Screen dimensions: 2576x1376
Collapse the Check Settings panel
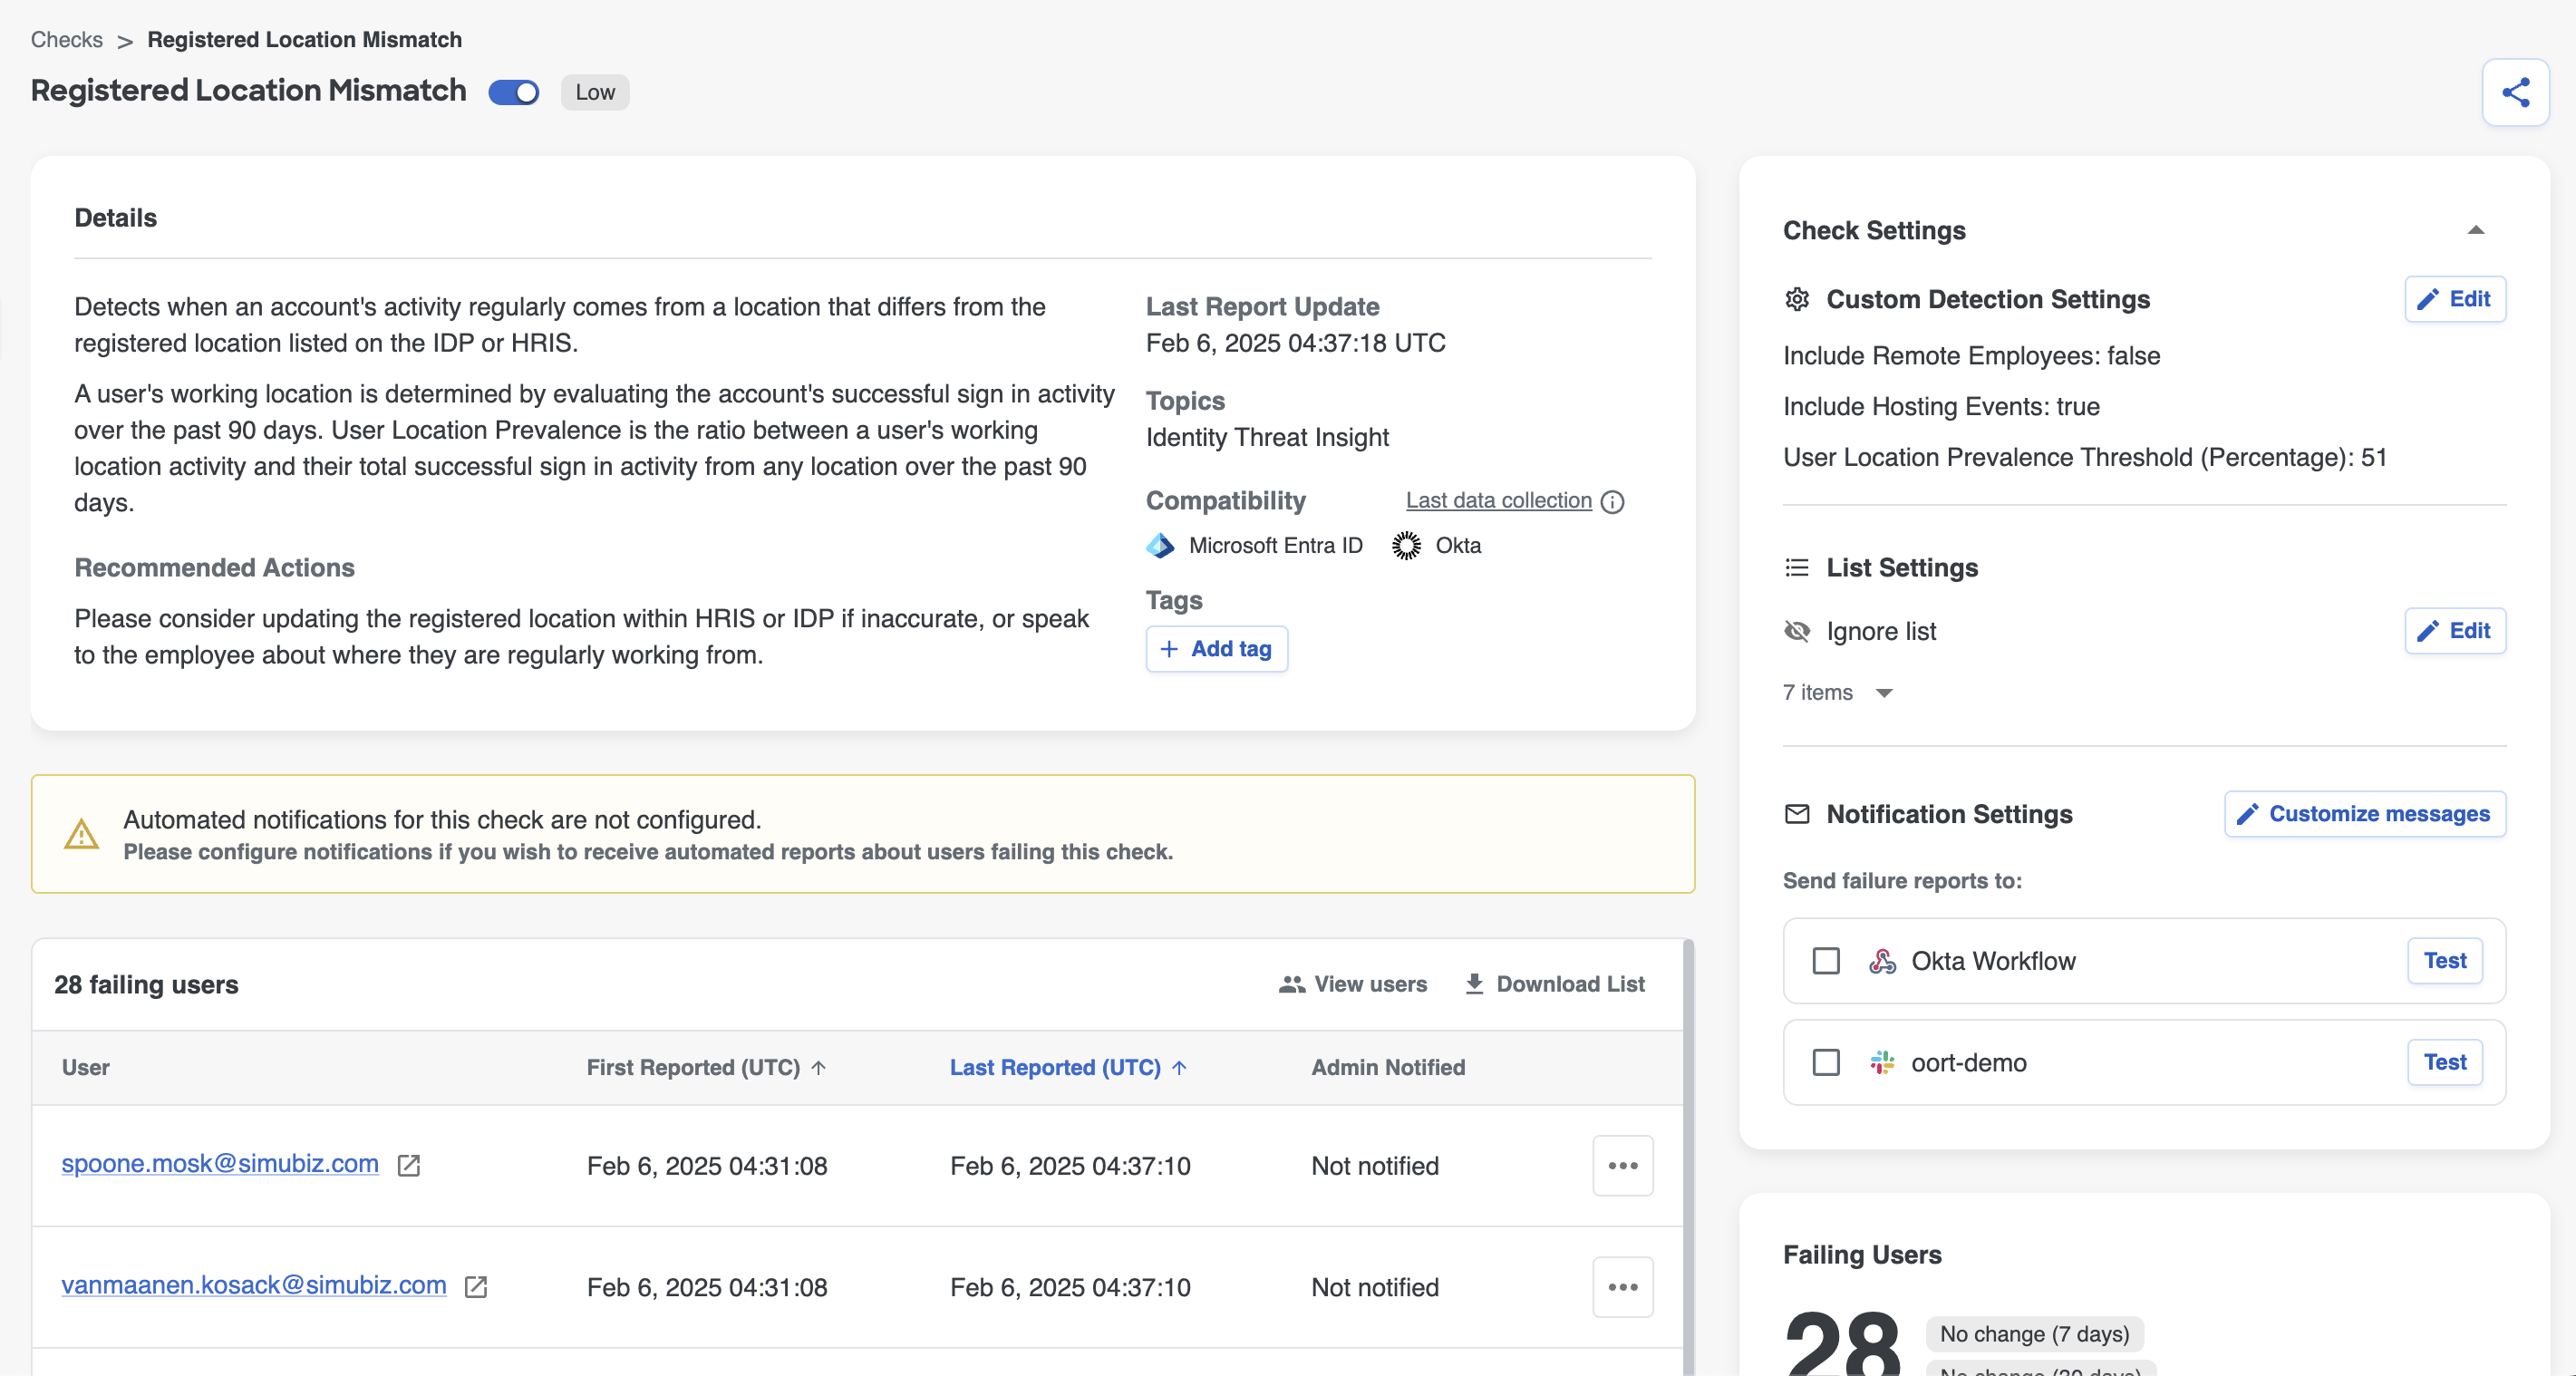click(2475, 230)
